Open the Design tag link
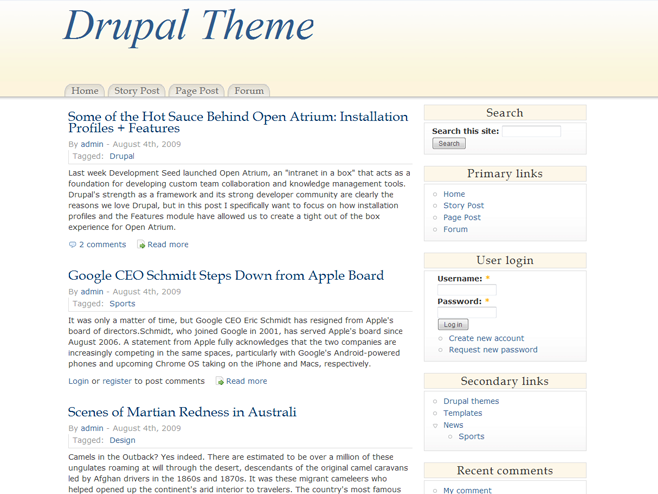Image resolution: width=658 pixels, height=494 pixels. [x=122, y=440]
